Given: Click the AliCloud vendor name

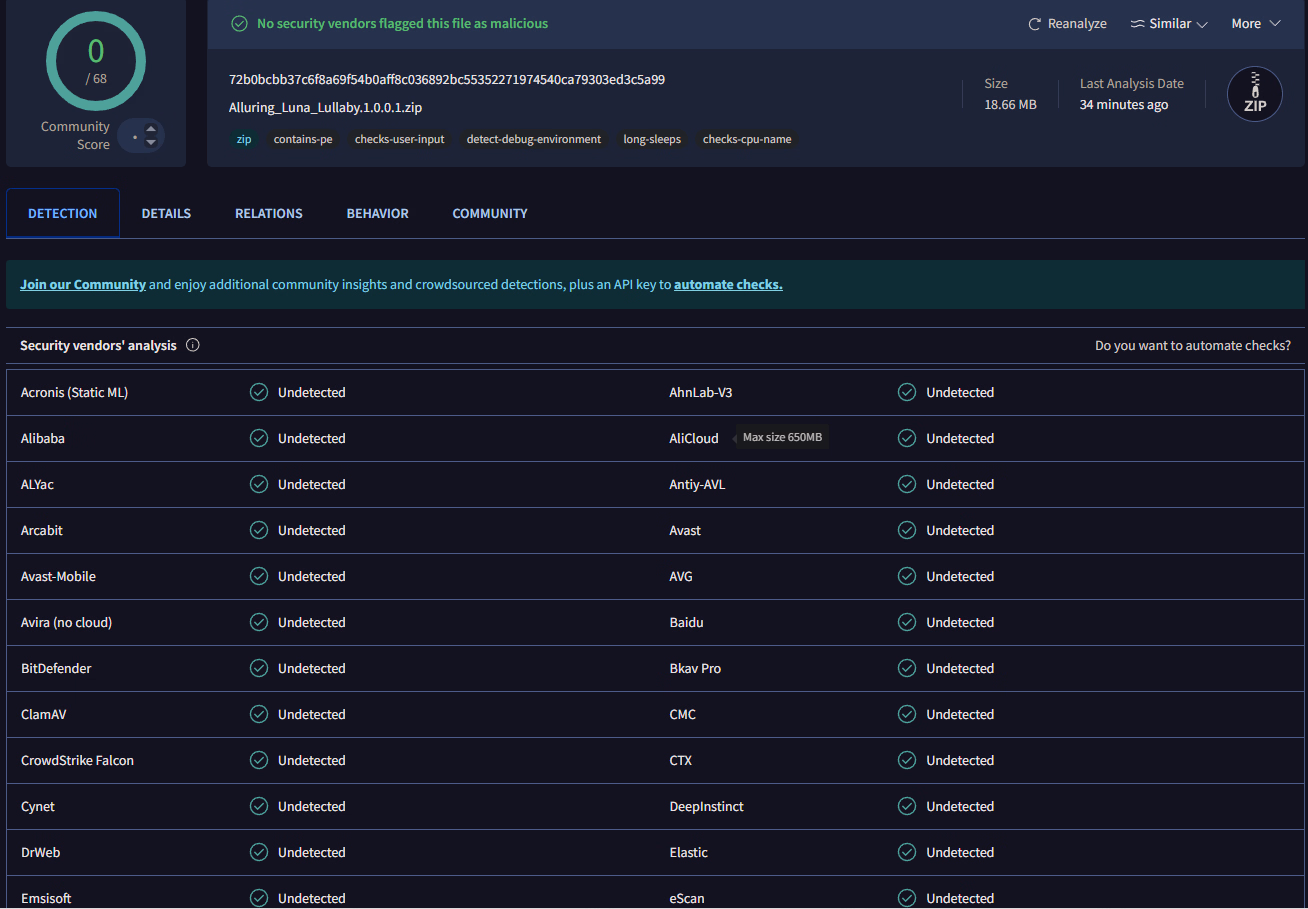Looking at the screenshot, I should click(x=694, y=438).
